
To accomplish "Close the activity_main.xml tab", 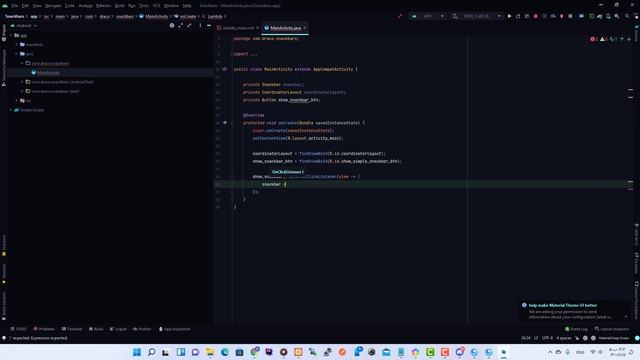I will (x=258, y=28).
